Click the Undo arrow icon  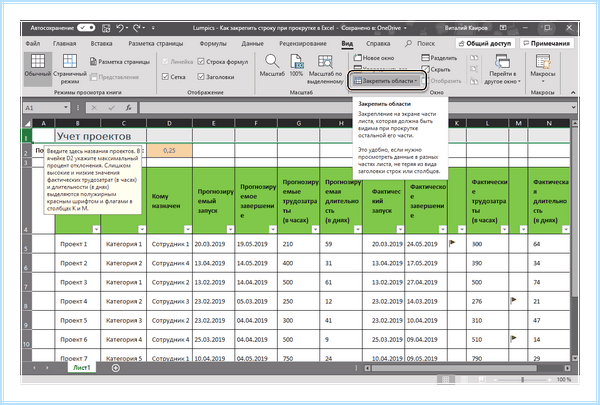(120, 28)
